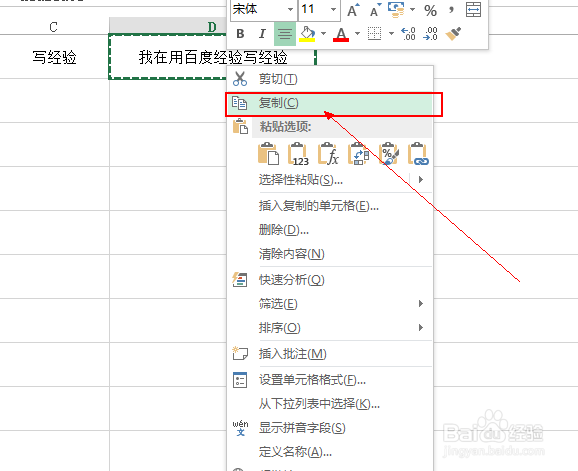
Task: Click insert comment note icon
Action: tap(240, 353)
